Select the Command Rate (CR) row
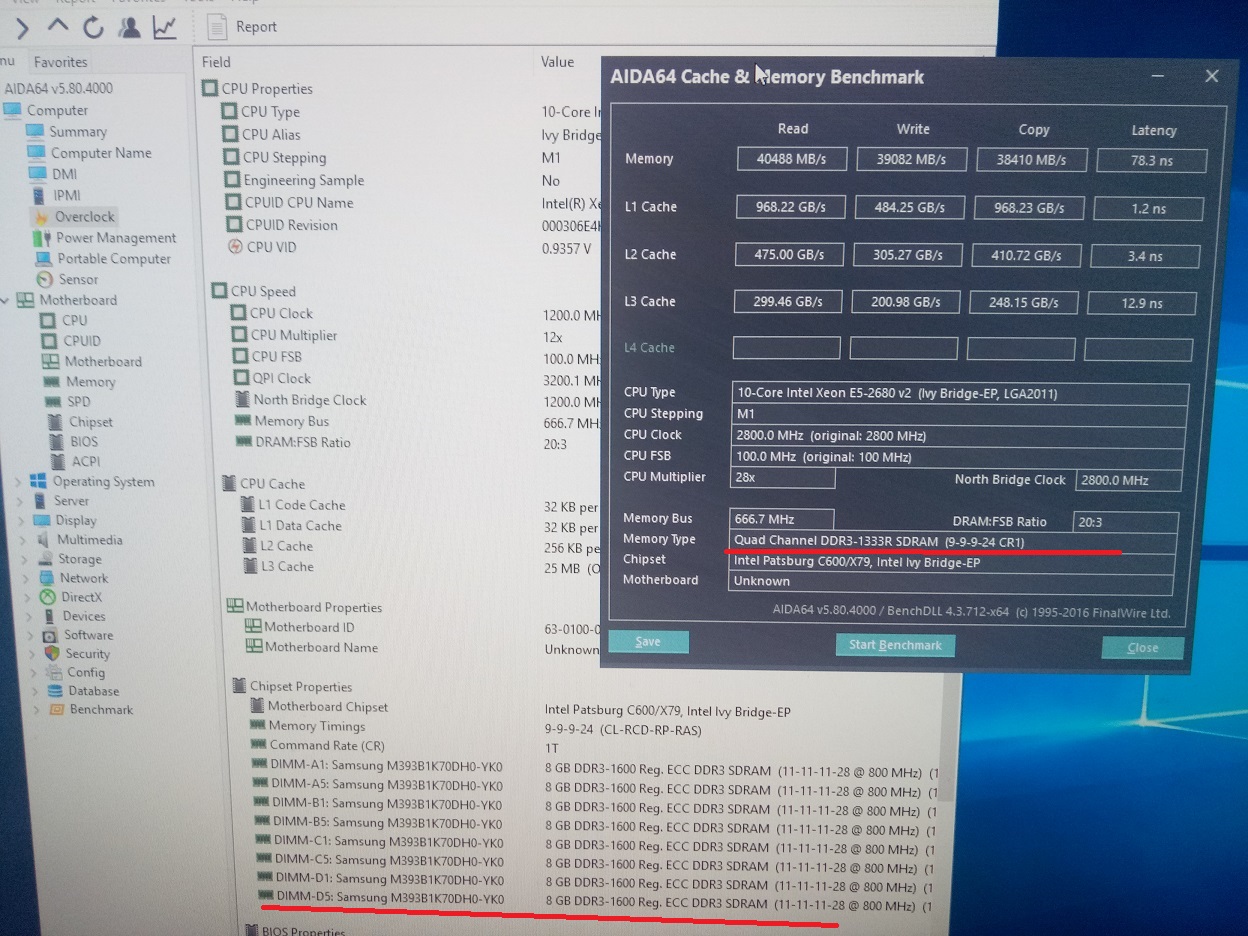This screenshot has width=1248, height=936. click(327, 745)
